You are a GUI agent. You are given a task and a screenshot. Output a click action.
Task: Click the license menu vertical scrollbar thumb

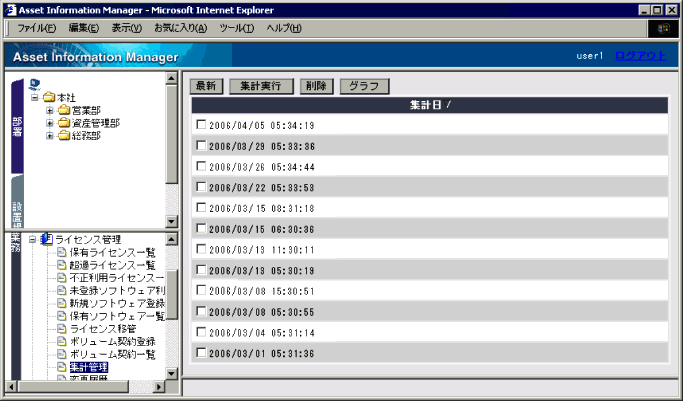click(171, 295)
